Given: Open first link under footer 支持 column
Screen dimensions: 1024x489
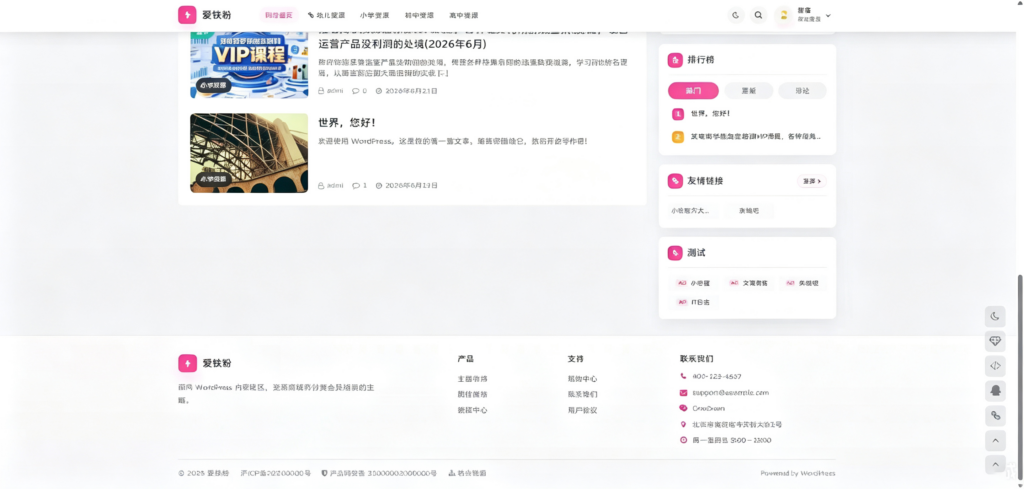Looking at the screenshot, I should pos(583,379).
